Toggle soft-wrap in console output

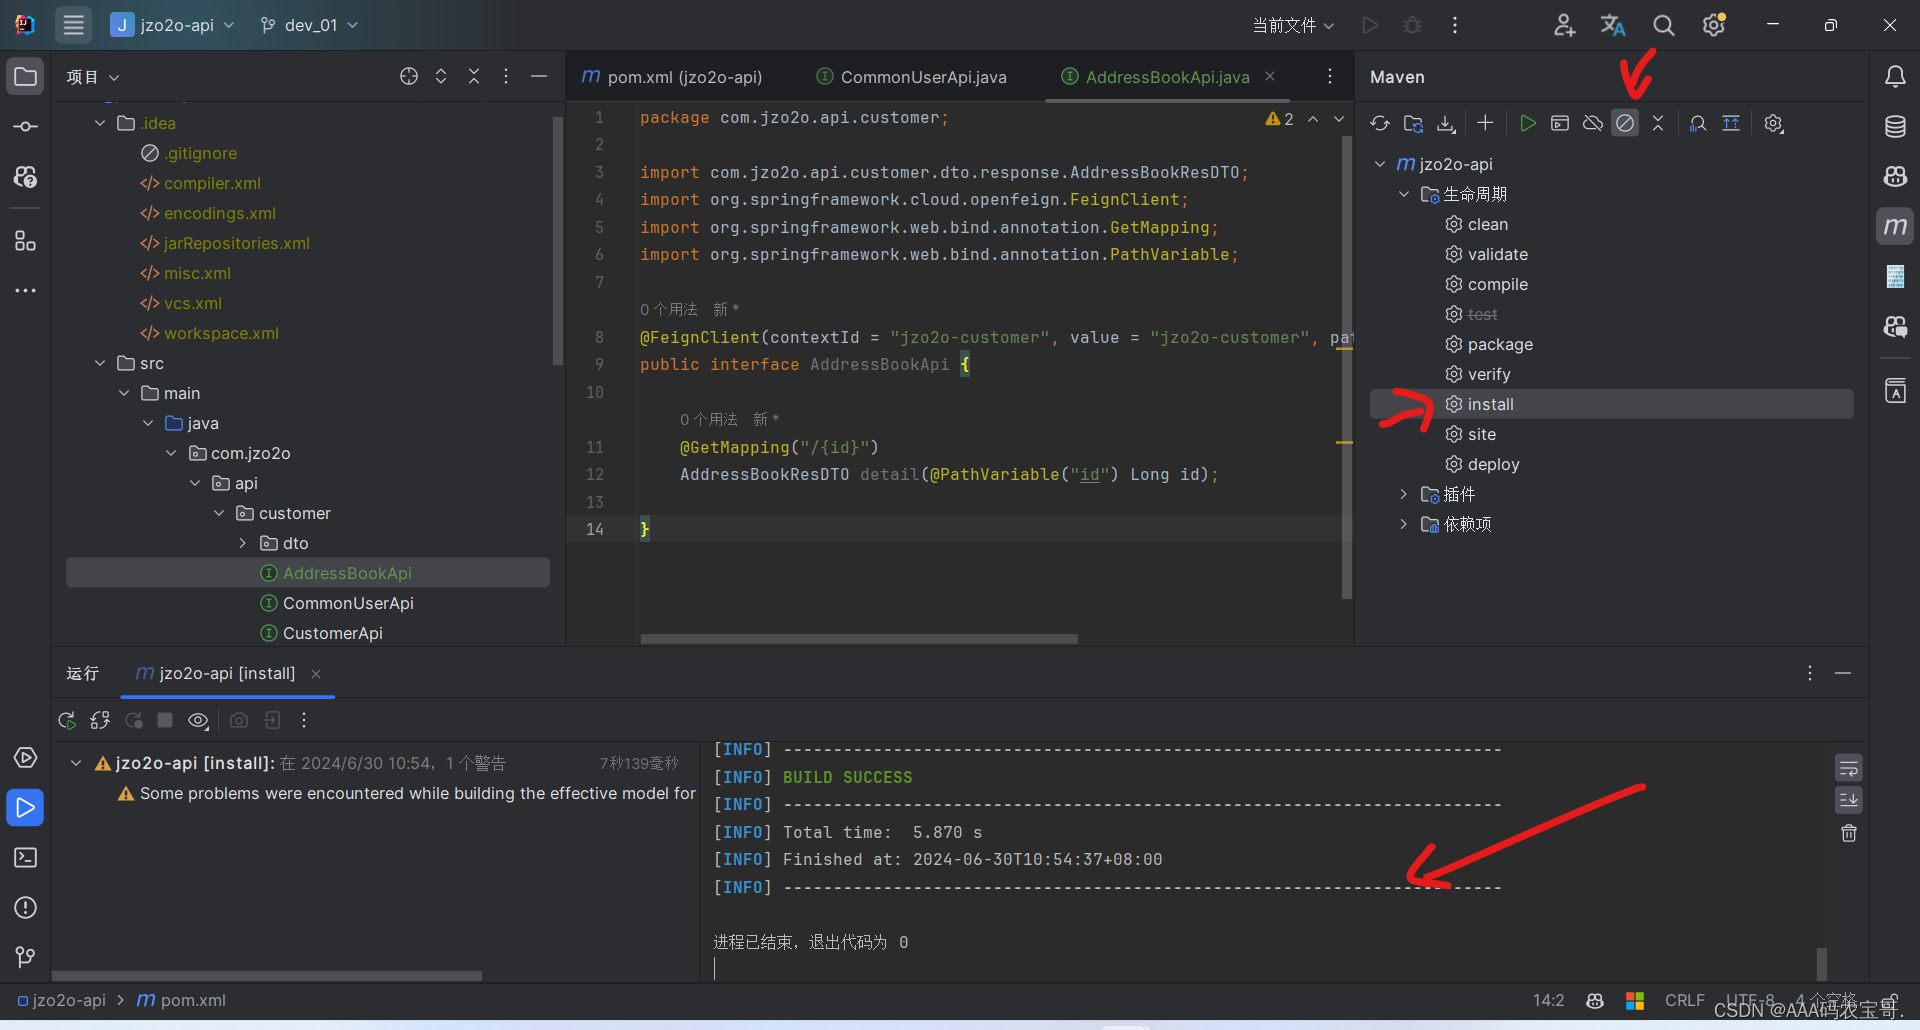click(x=1849, y=768)
